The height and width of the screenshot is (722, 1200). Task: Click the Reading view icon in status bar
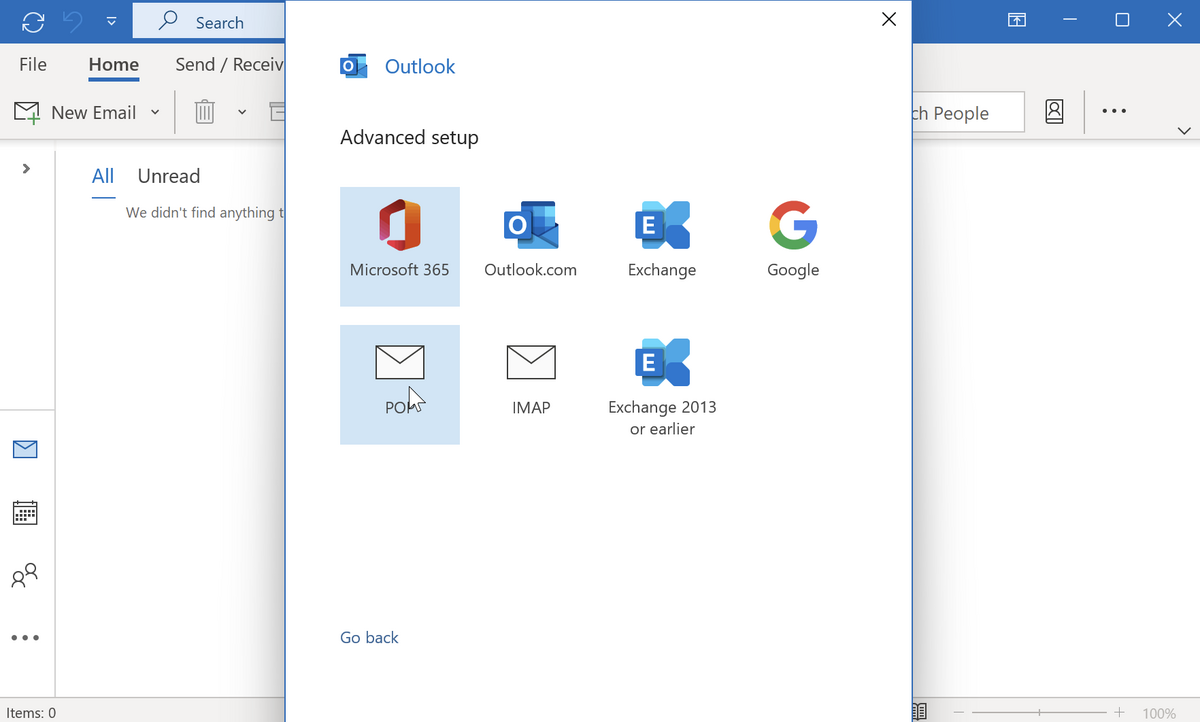(x=920, y=712)
